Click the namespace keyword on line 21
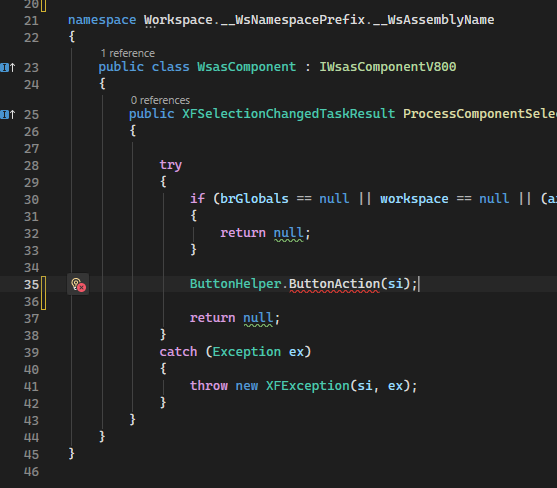557x488 pixels. pyautogui.click(x=102, y=20)
